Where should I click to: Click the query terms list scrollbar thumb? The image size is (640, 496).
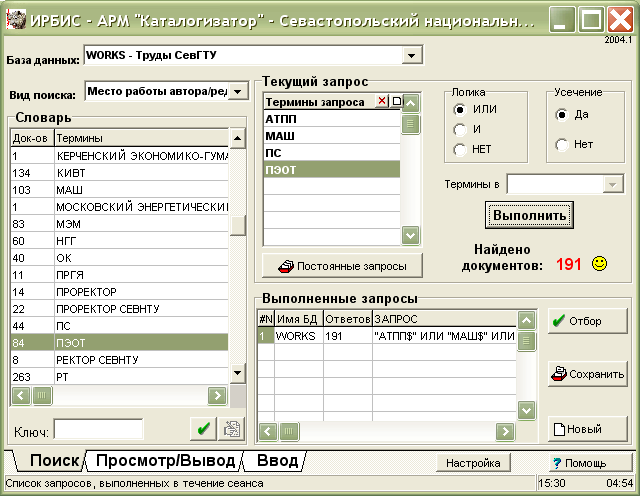(x=410, y=124)
